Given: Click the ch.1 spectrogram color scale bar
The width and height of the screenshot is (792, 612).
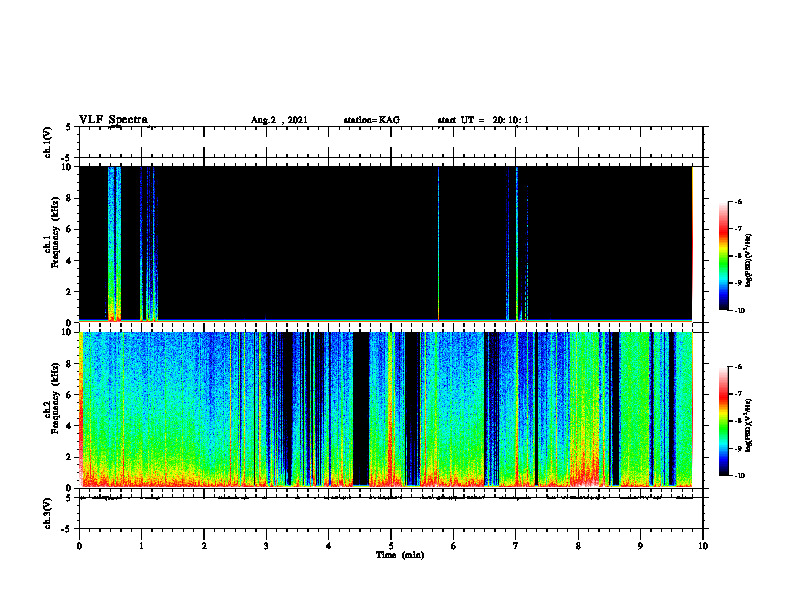Looking at the screenshot, I should pos(724,256).
